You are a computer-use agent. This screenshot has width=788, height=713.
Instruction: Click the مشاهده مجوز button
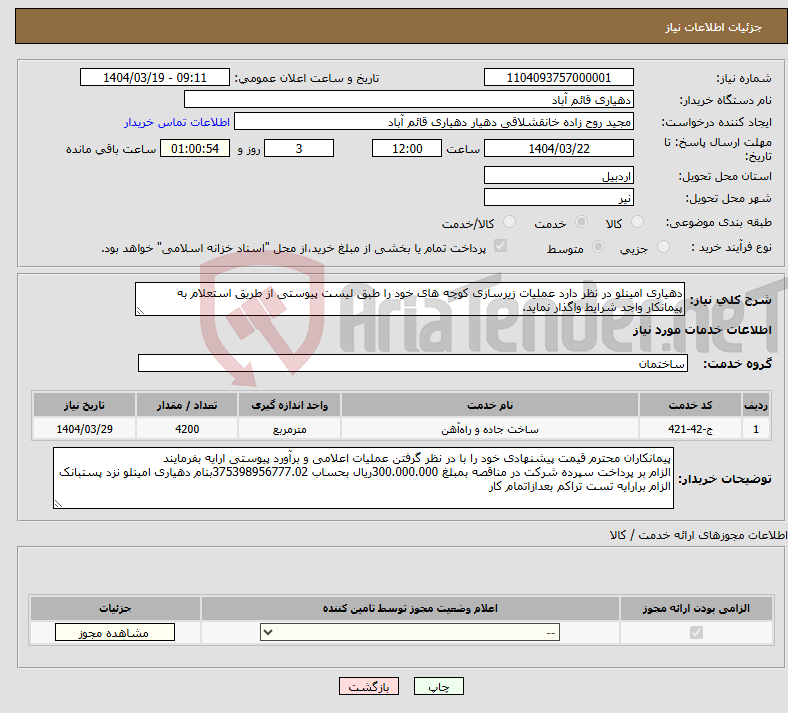[x=115, y=633]
